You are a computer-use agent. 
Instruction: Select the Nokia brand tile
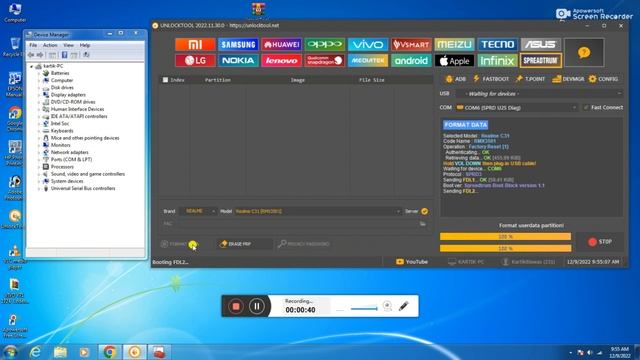pos(238,60)
